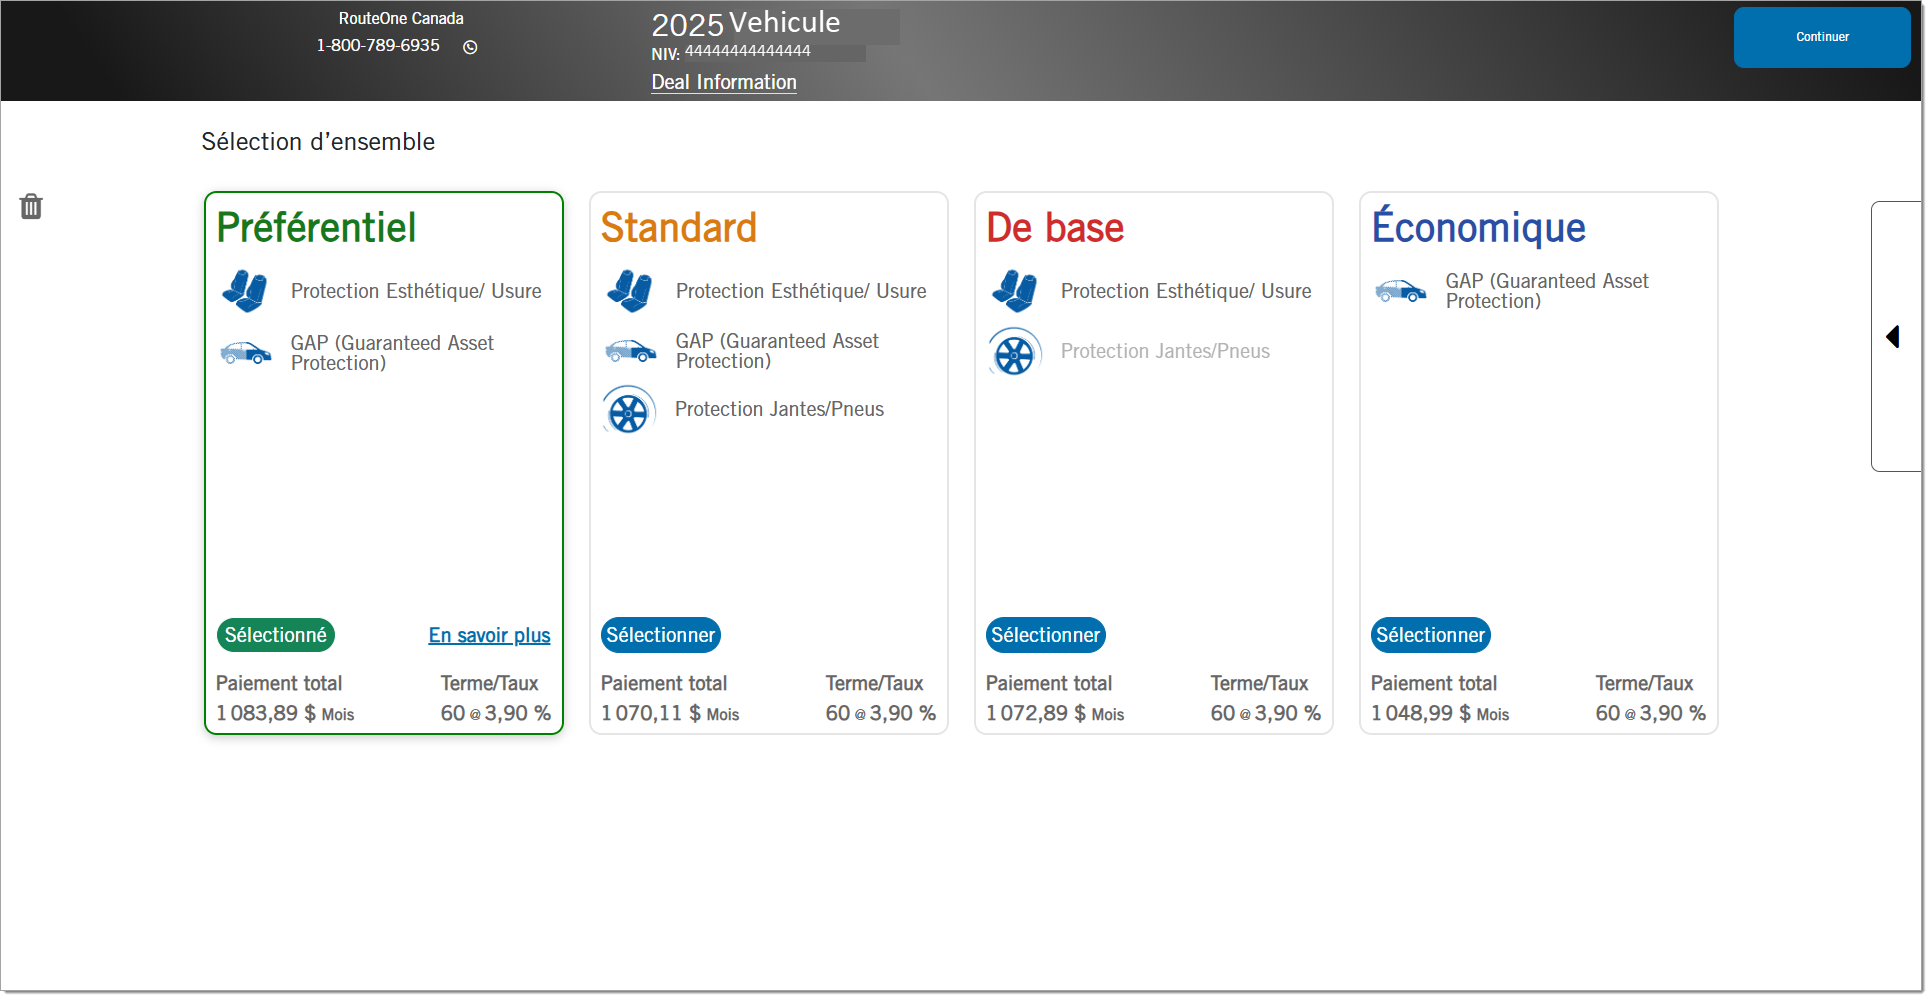Image resolution: width=1929 pixels, height=998 pixels.
Task: Click the trash can delete icon
Action: 31,207
